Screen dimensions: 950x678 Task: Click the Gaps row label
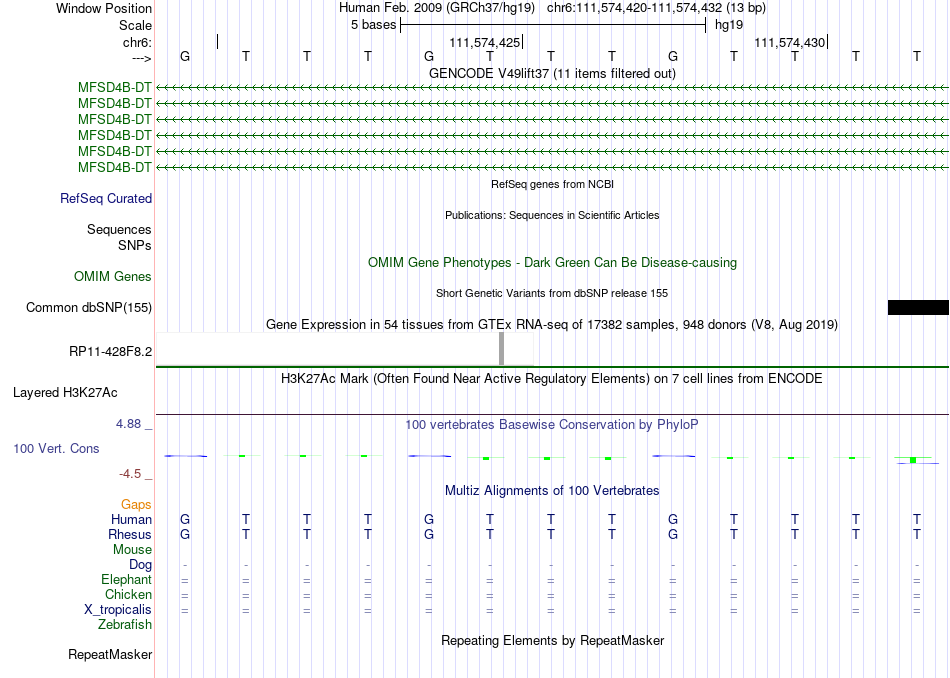(136, 505)
